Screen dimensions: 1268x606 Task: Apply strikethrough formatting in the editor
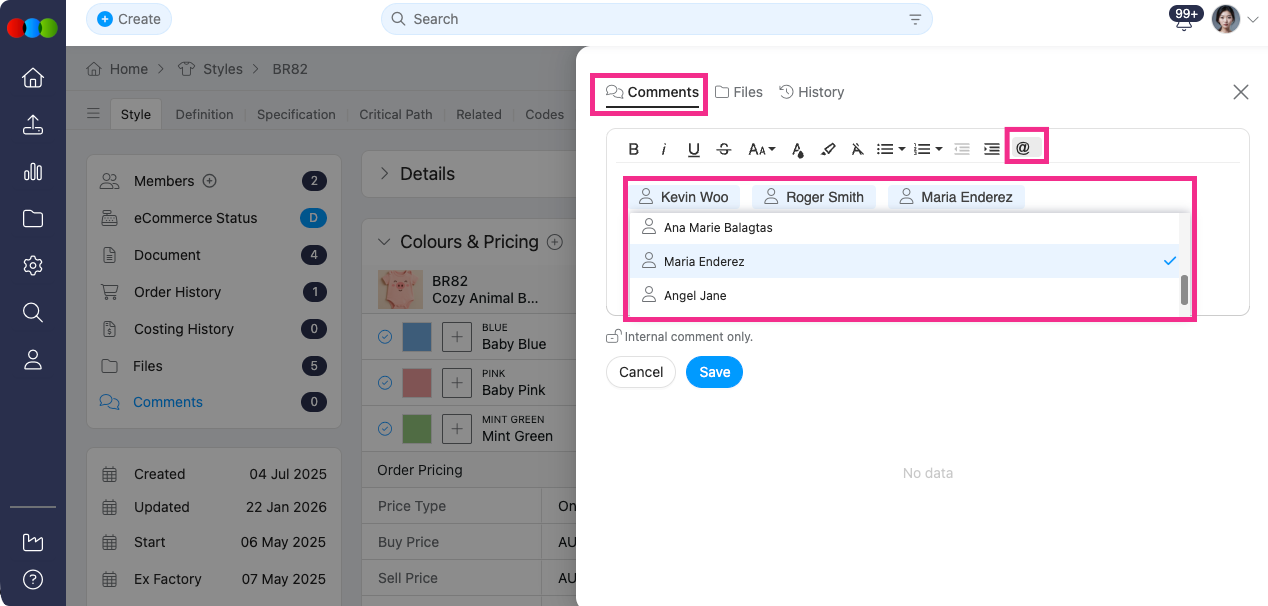(724, 149)
